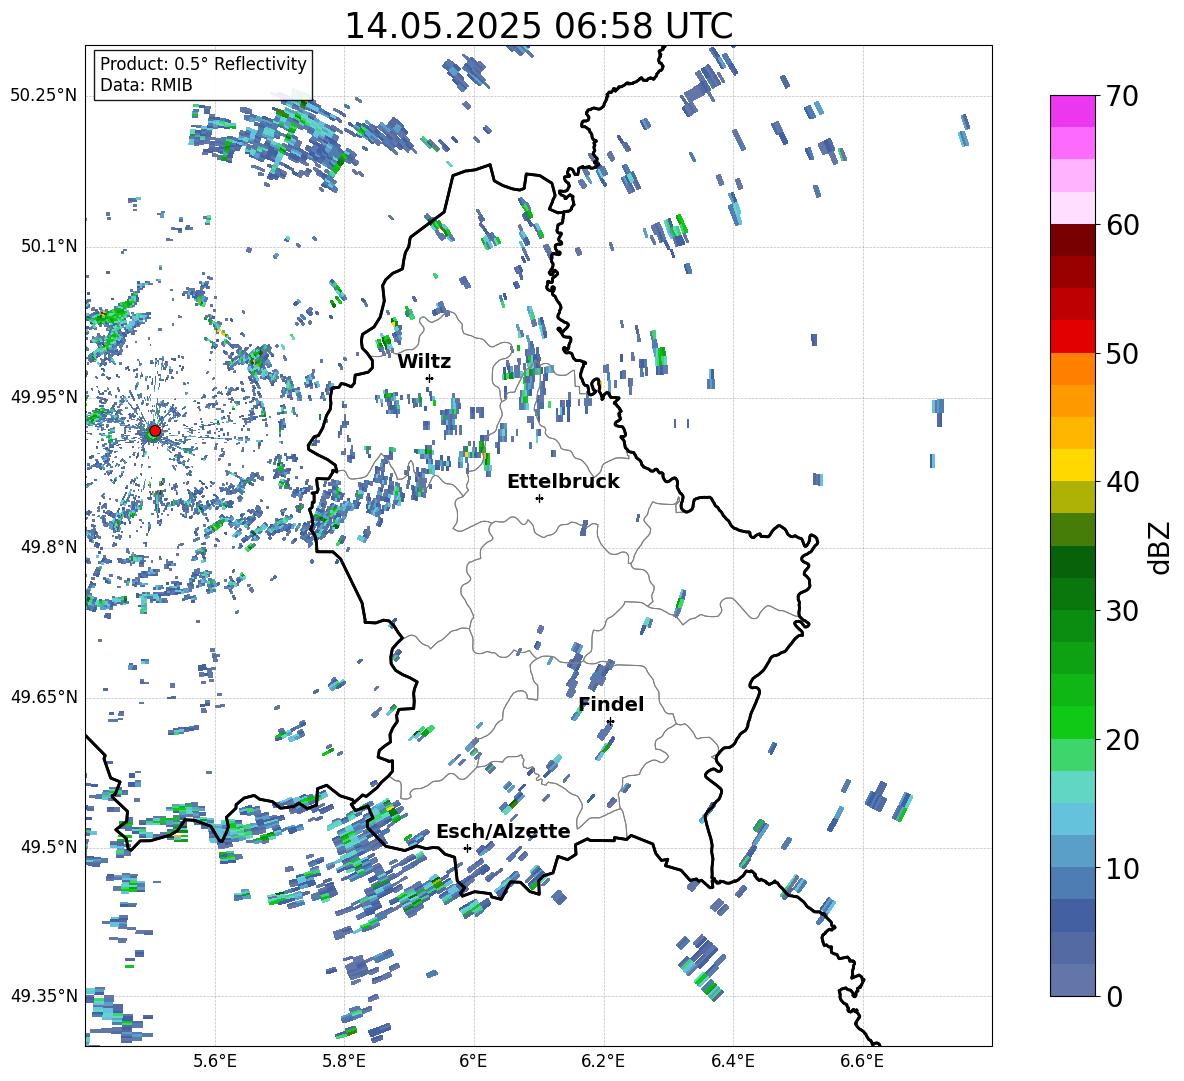Image resolution: width=1184 pixels, height=1081 pixels.
Task: Click the Findel cross marker
Action: point(610,722)
